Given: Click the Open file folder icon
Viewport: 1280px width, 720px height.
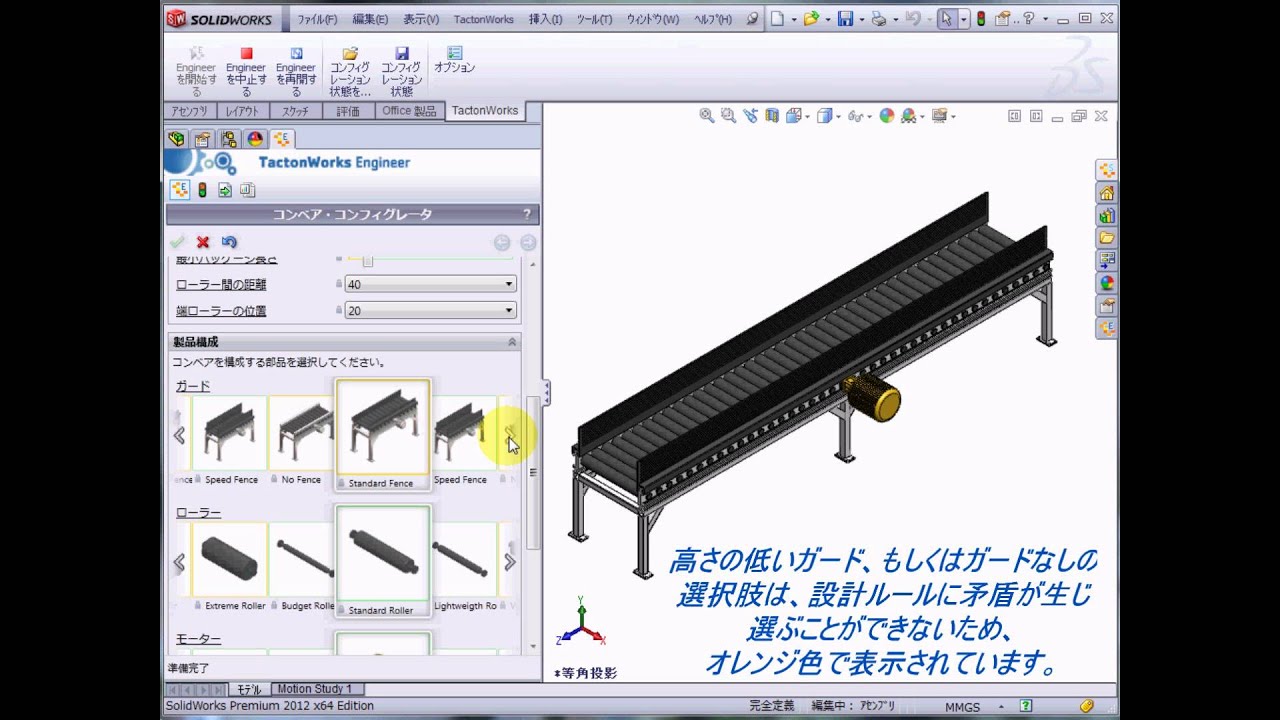Looking at the screenshot, I should (810, 19).
